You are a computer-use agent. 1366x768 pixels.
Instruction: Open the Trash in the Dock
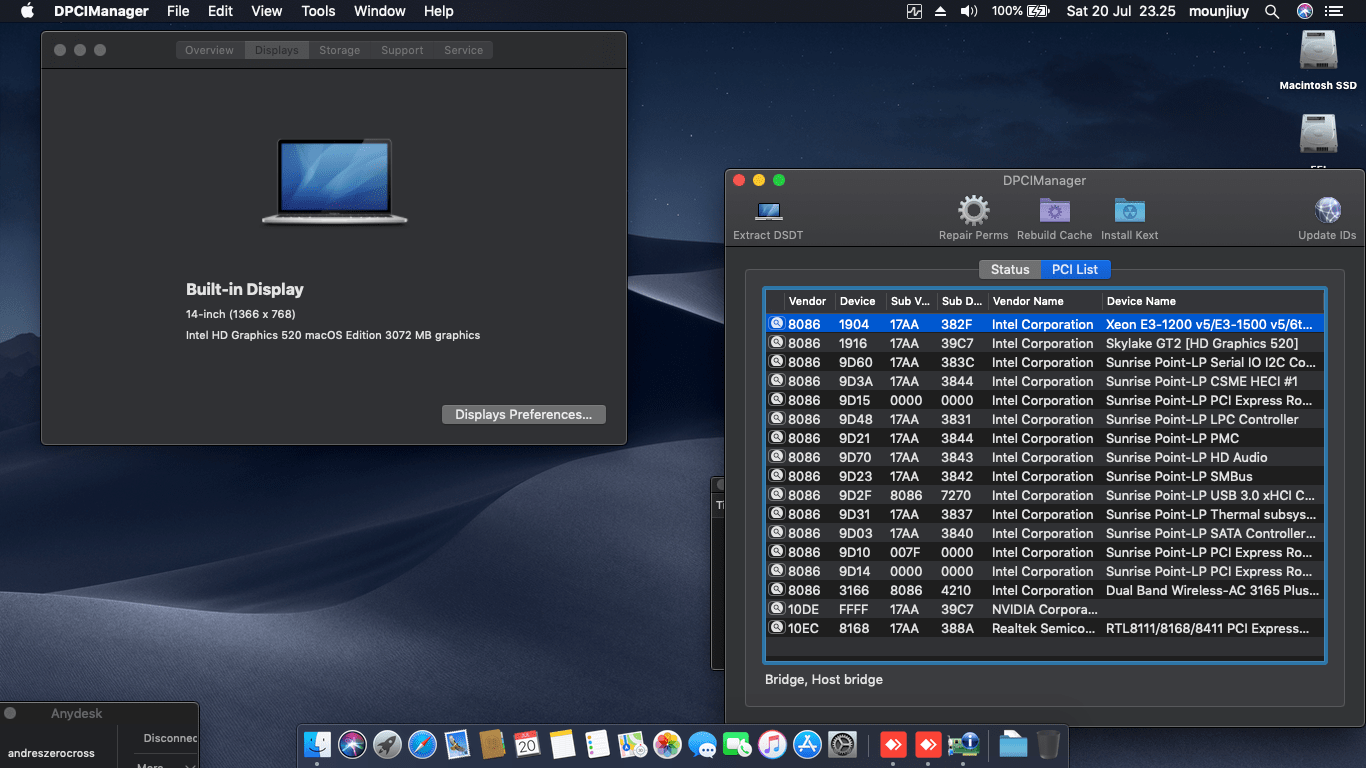tap(1048, 744)
